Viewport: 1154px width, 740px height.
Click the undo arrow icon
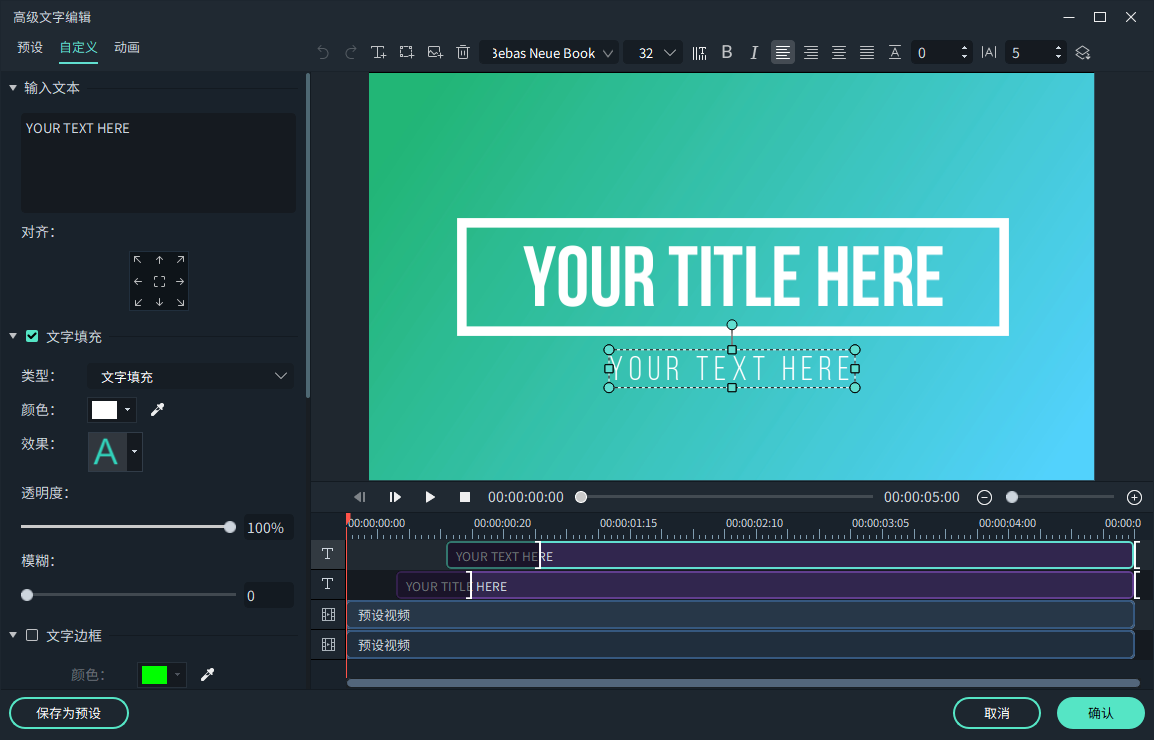[x=322, y=53]
